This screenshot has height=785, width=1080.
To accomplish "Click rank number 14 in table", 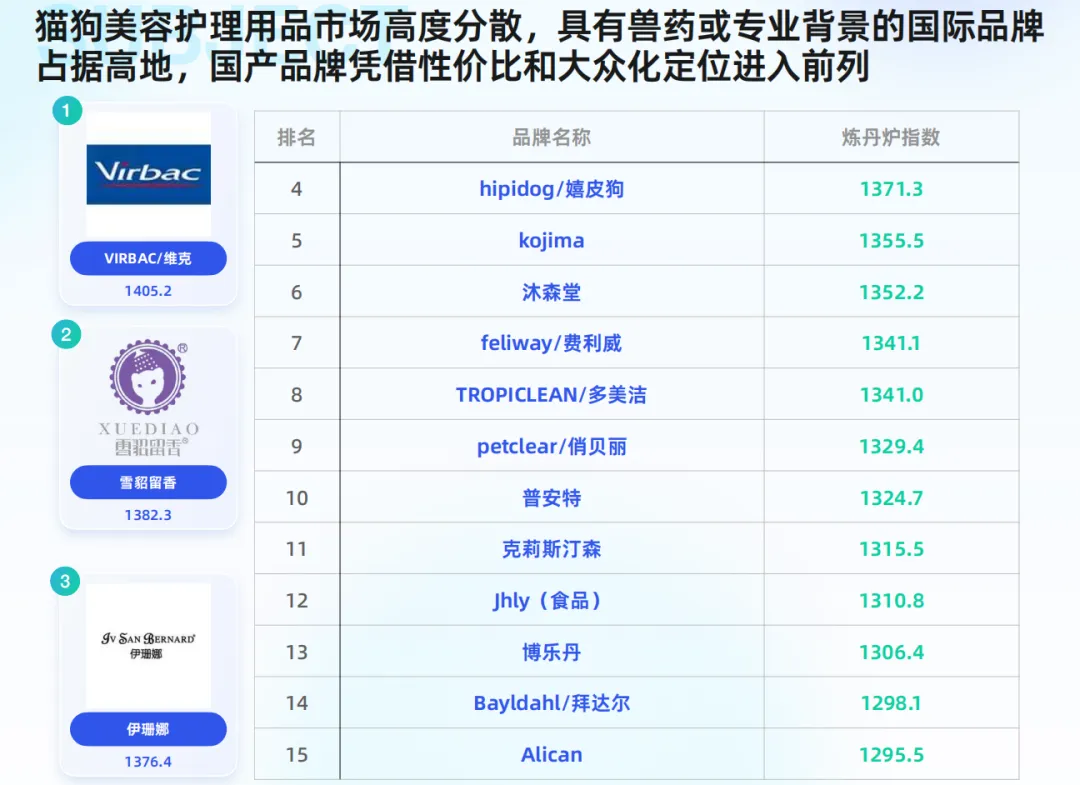I will click(296, 703).
